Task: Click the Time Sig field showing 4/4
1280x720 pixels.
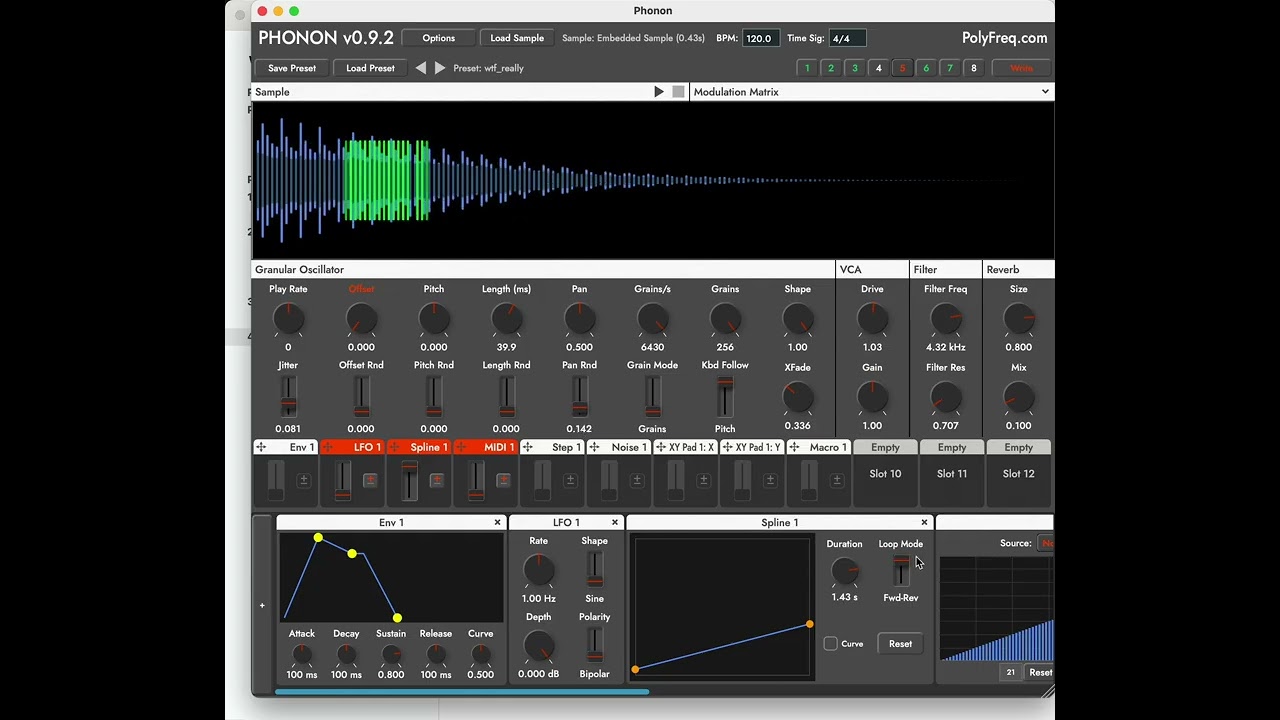Action: click(847, 38)
